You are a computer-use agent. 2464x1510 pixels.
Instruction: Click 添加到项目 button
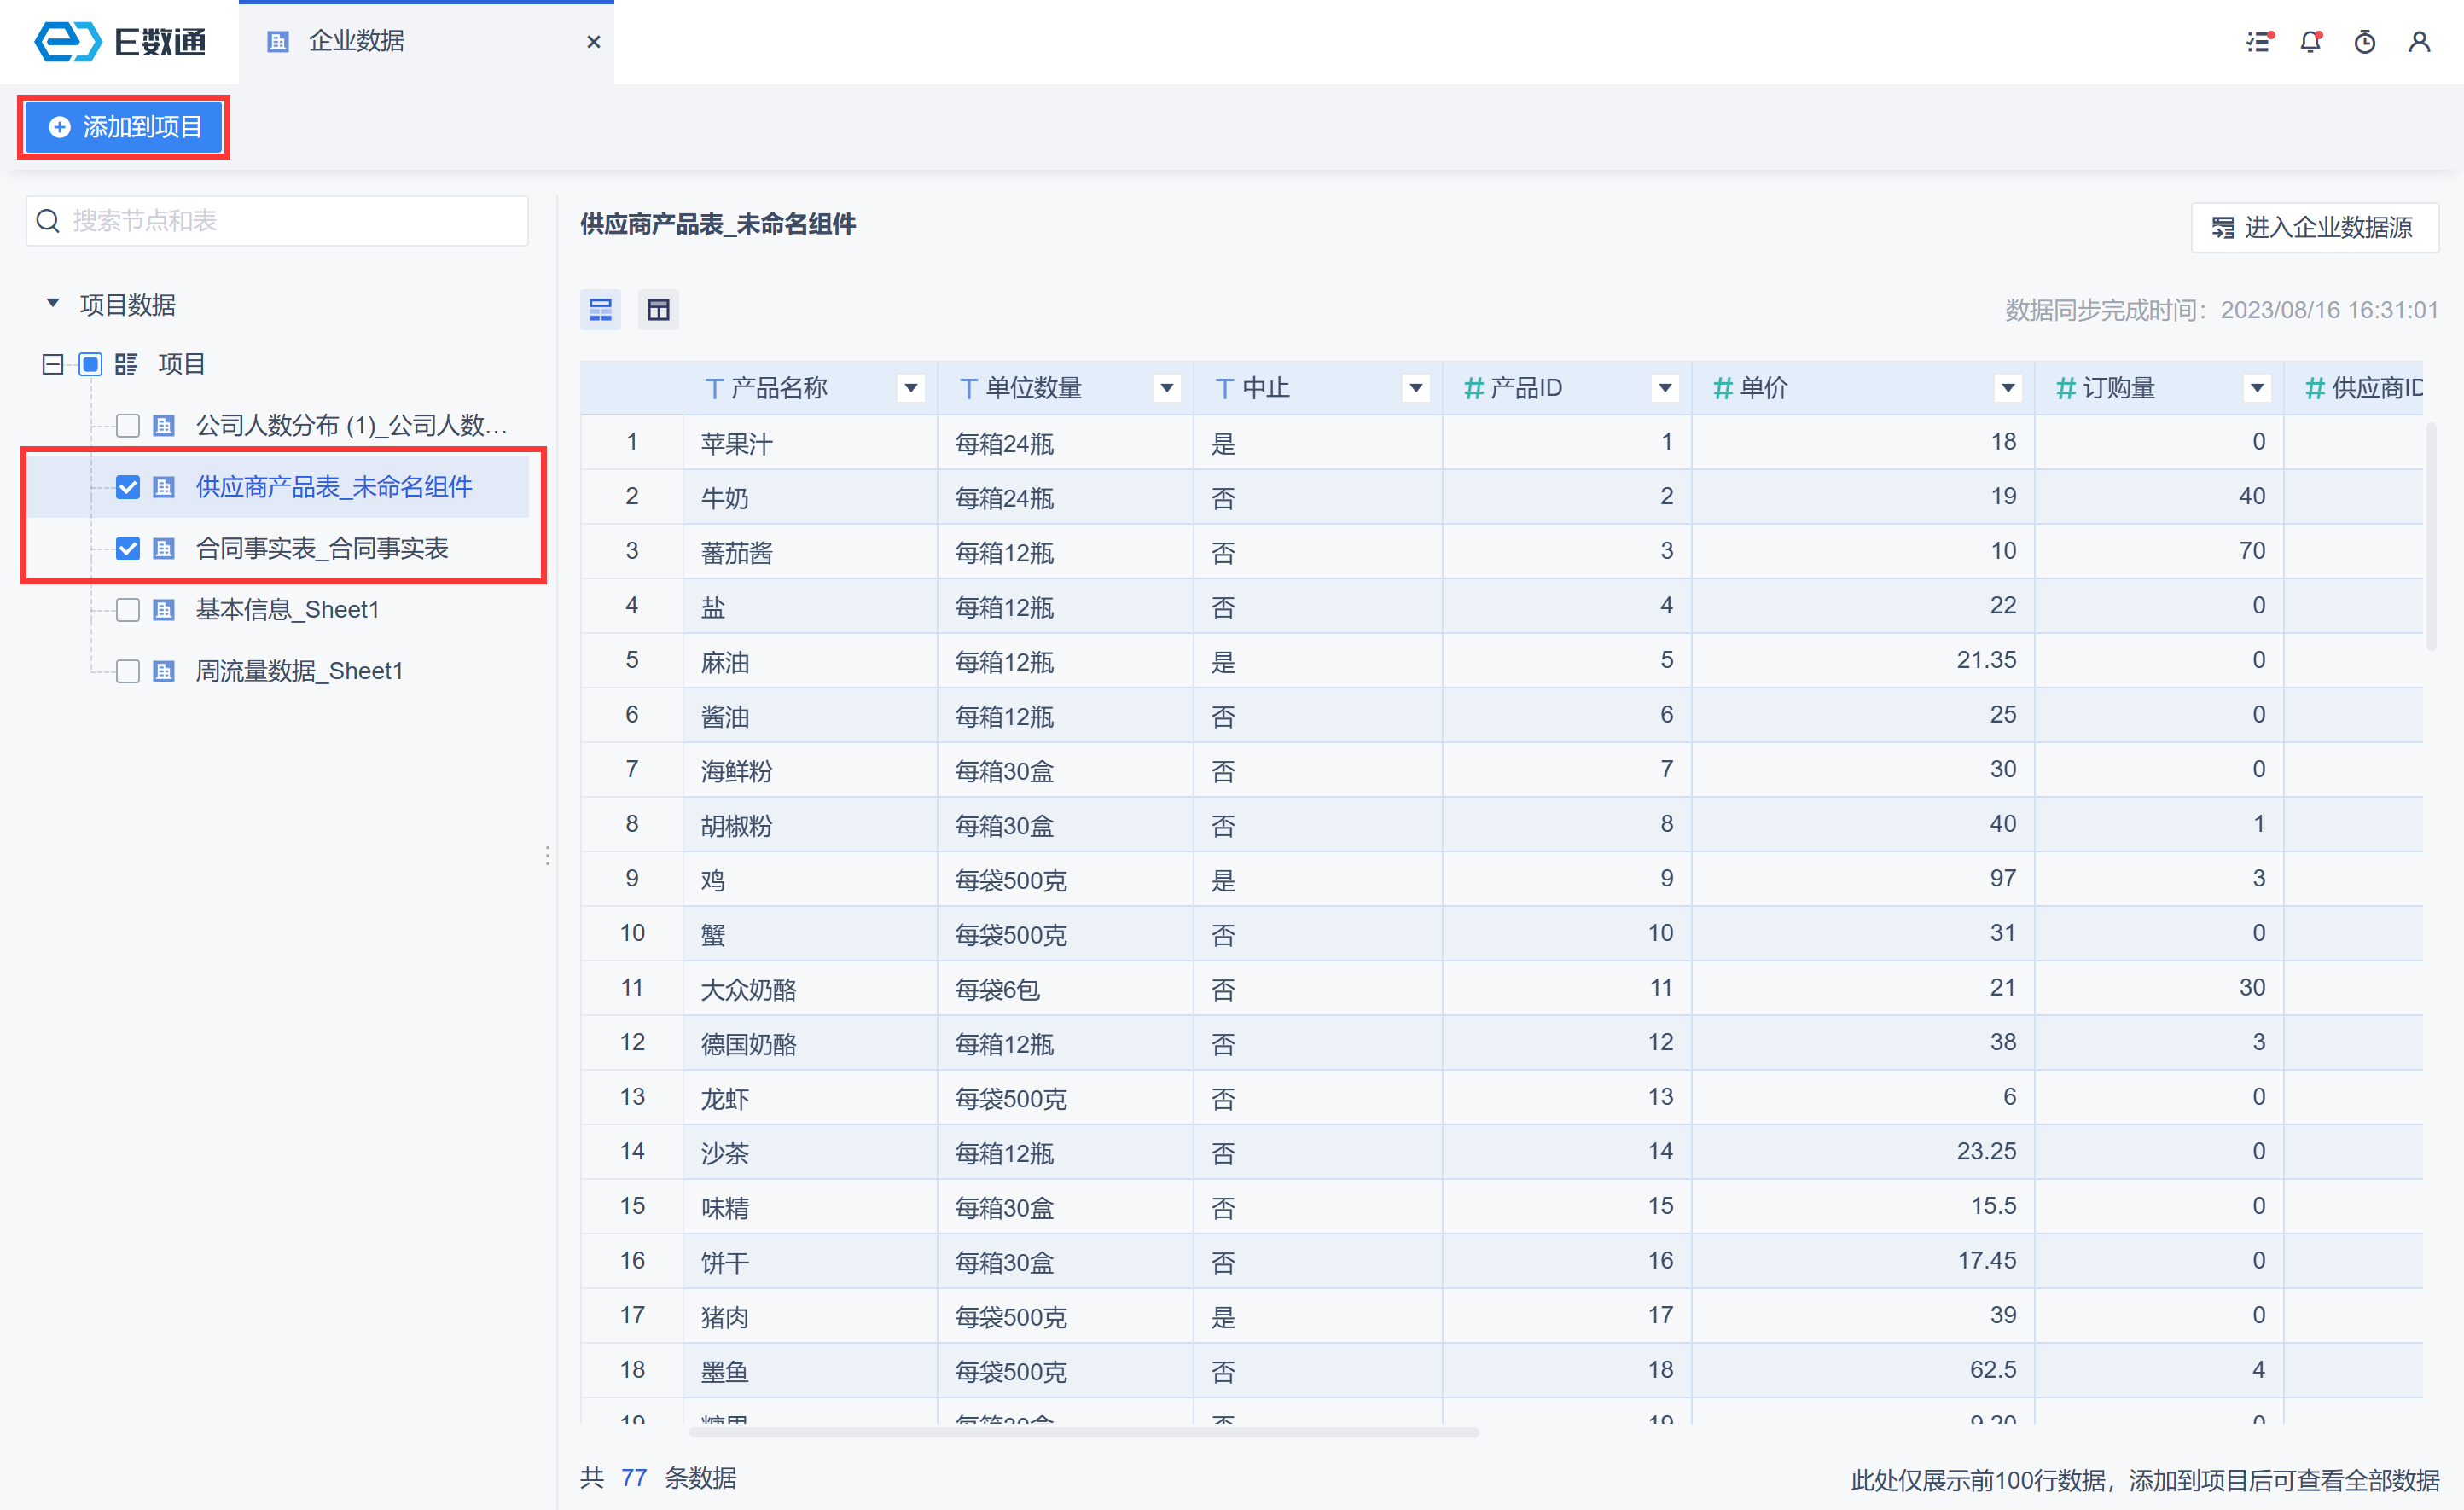click(x=125, y=127)
